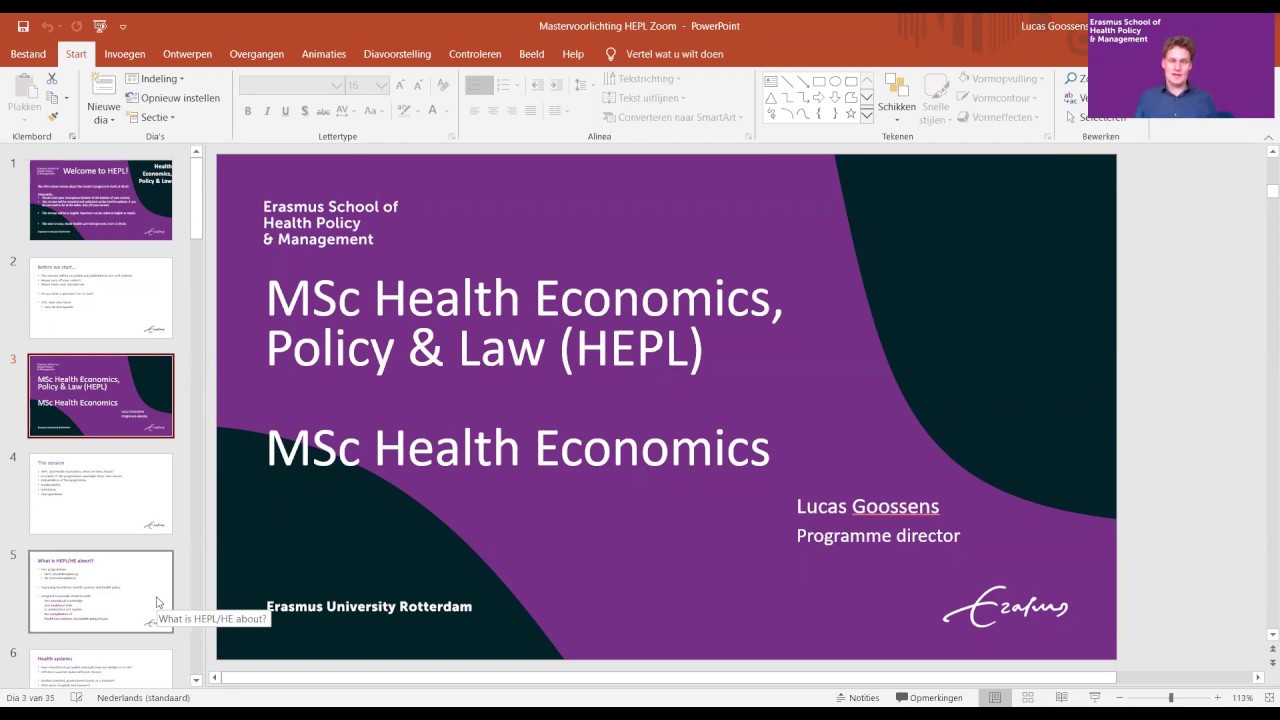Open the font name combo box
The height and width of the screenshot is (720, 1280).
tap(292, 86)
